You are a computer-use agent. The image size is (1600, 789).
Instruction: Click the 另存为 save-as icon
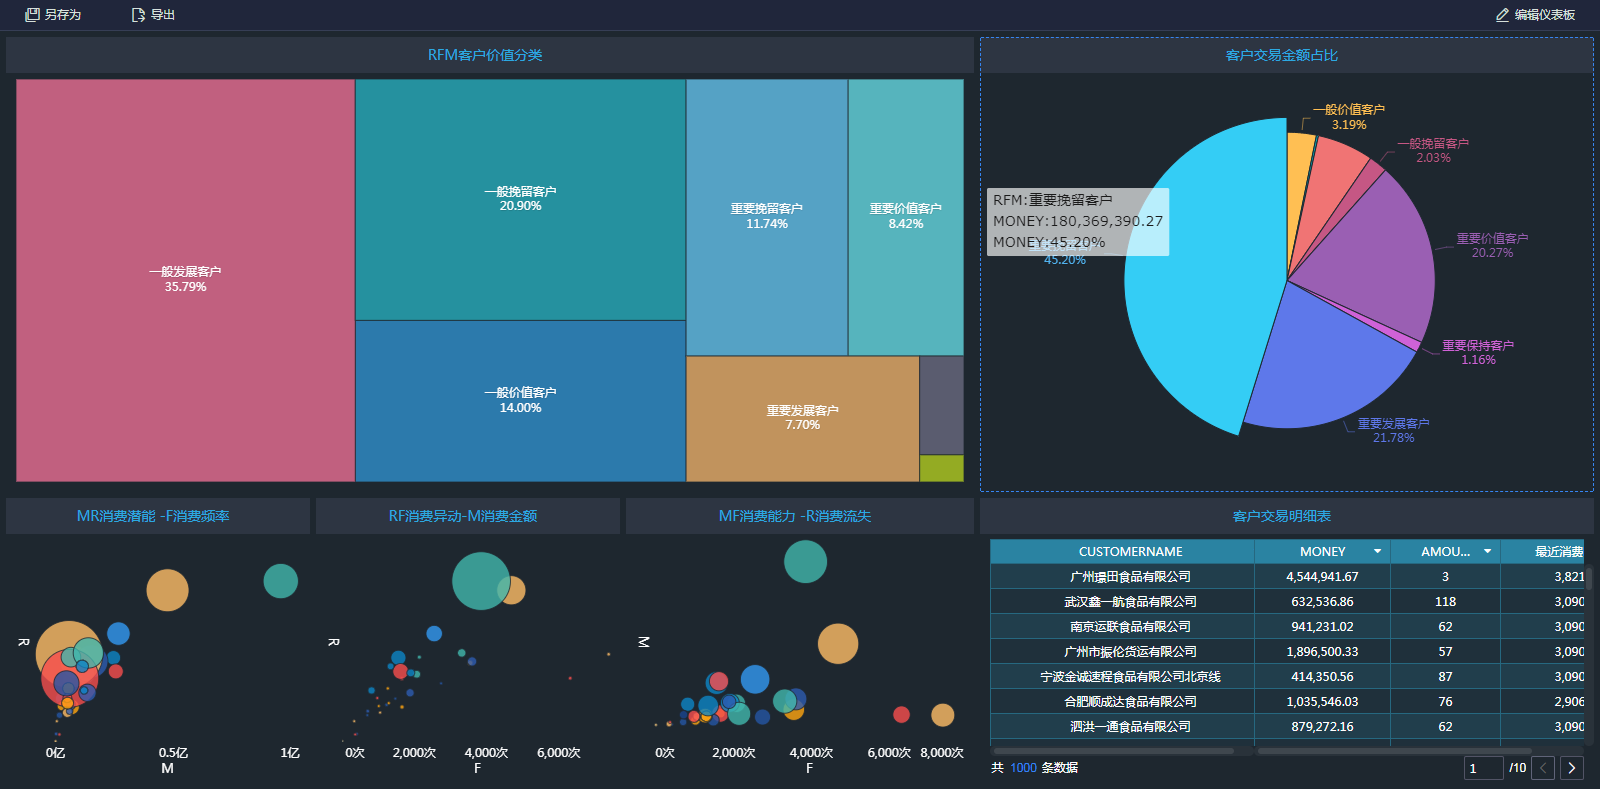pos(32,15)
